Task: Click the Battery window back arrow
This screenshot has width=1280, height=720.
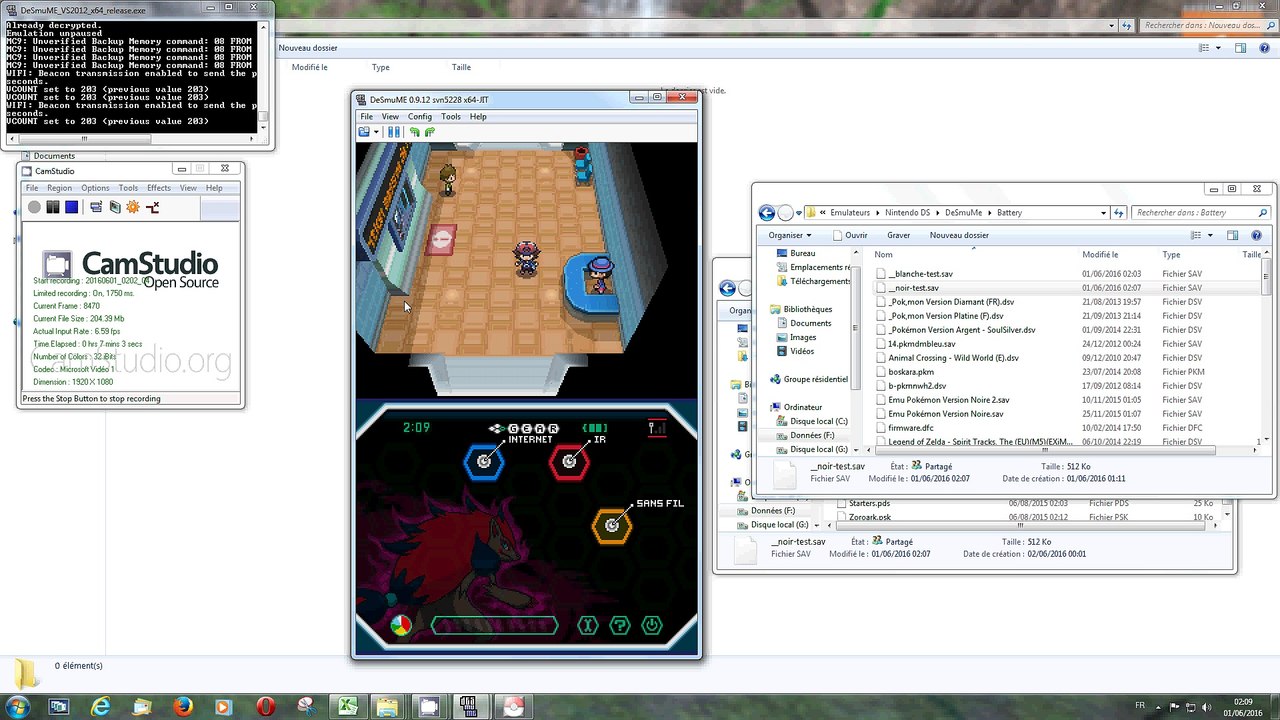Action: click(767, 212)
